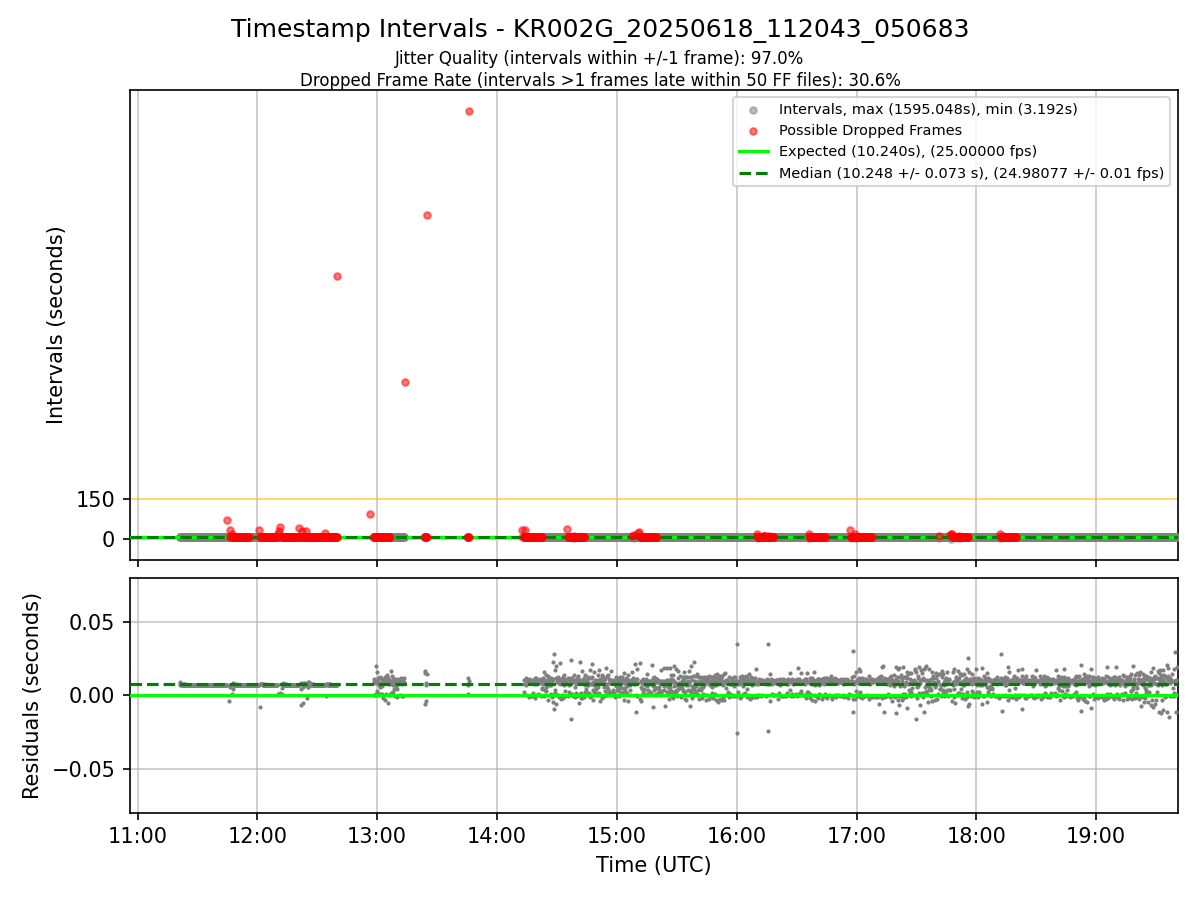Click the '13:00' x-axis tick label
The image size is (1200, 900).
377,834
